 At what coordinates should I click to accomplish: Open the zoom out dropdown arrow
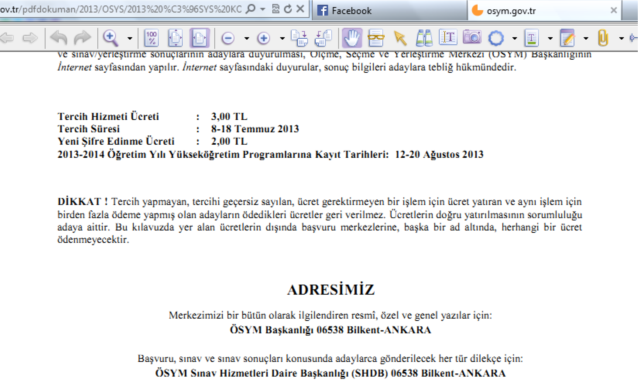coord(247,38)
